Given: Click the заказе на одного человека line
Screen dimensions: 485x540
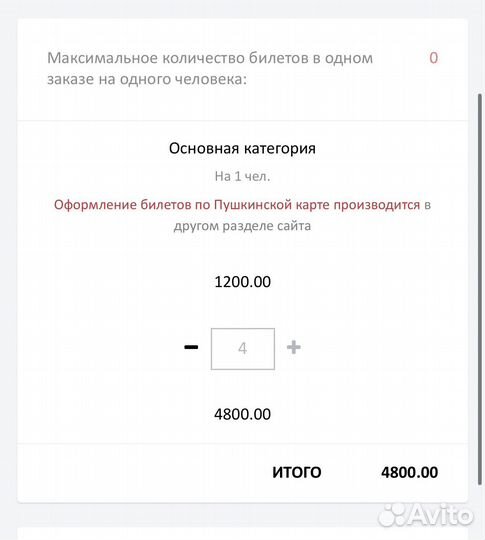Looking at the screenshot, I should [x=147, y=80].
